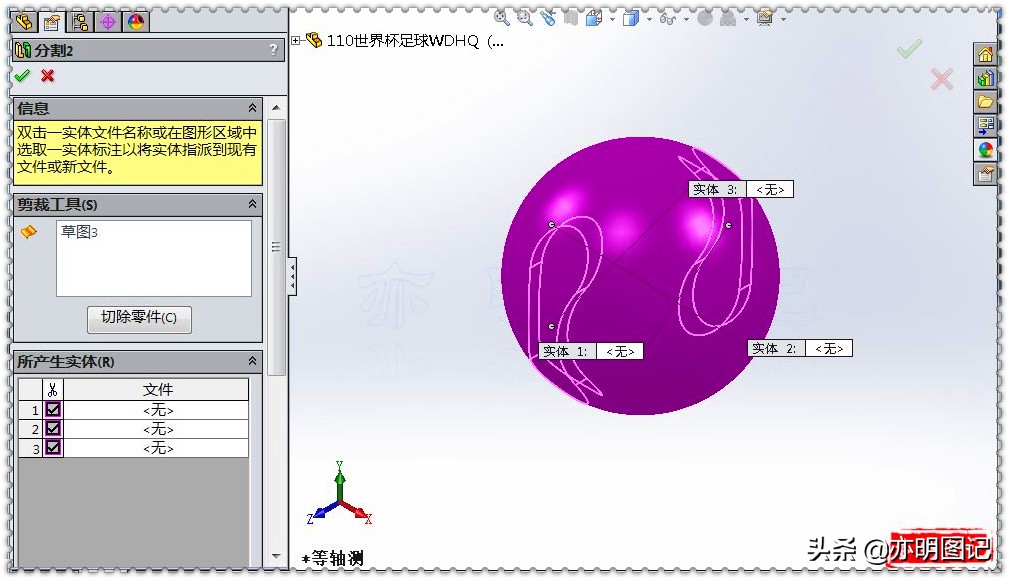Open the Design Library panel
This screenshot has height=580, width=1009.
986,77
